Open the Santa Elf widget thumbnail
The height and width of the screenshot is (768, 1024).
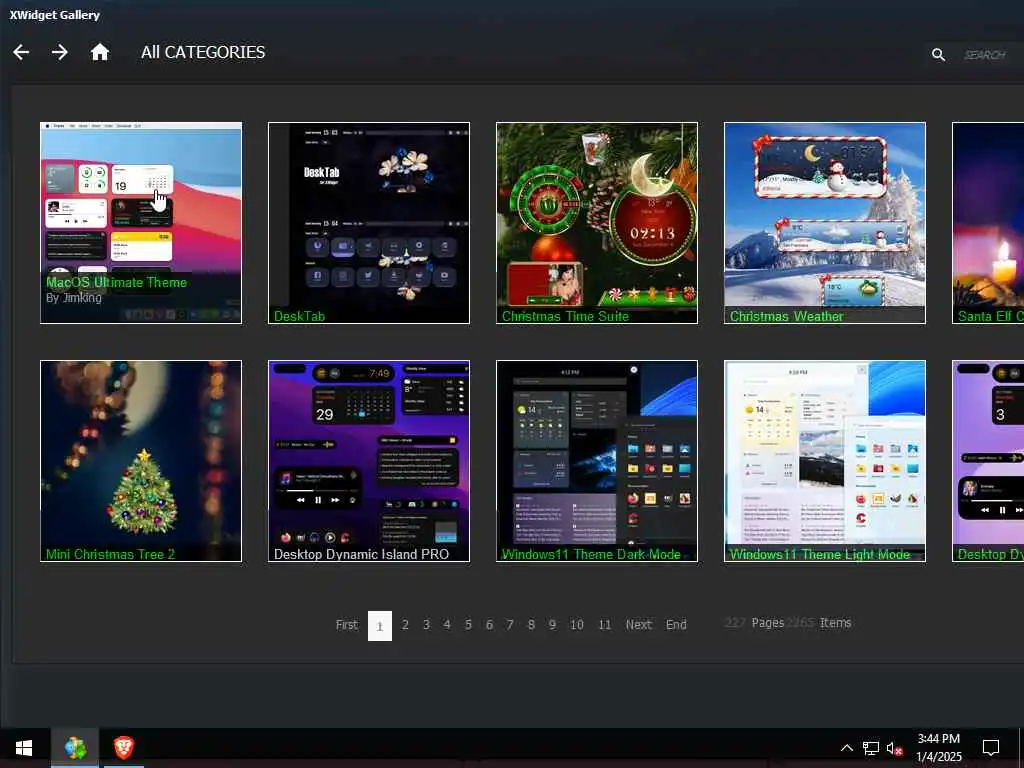pyautogui.click(x=988, y=223)
